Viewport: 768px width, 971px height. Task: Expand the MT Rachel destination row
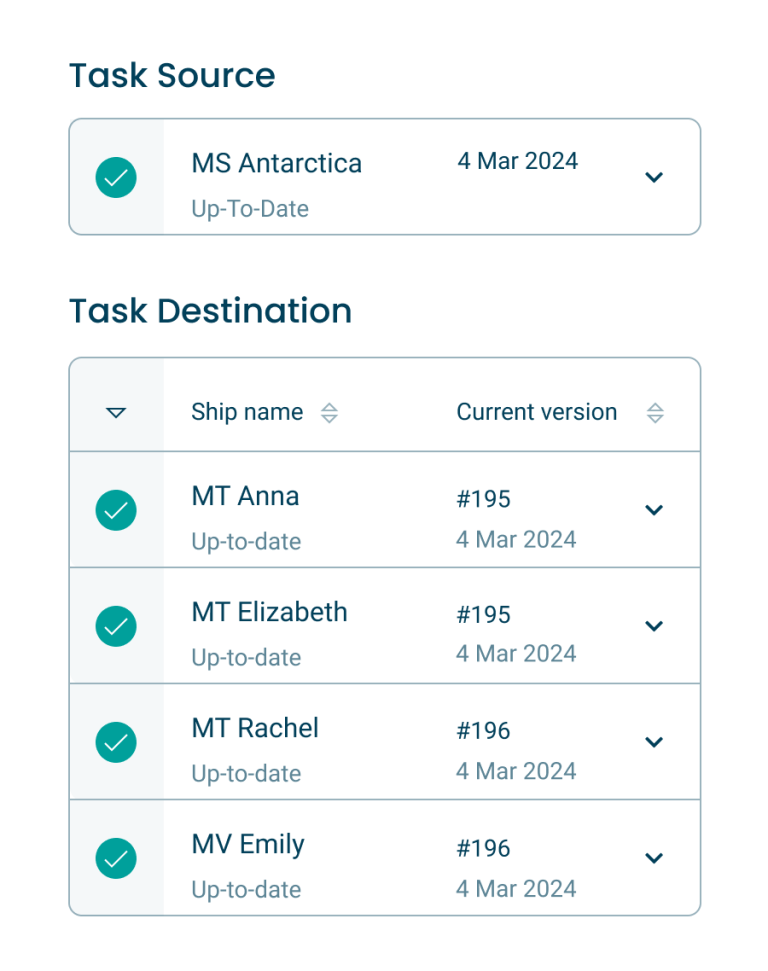coord(654,742)
